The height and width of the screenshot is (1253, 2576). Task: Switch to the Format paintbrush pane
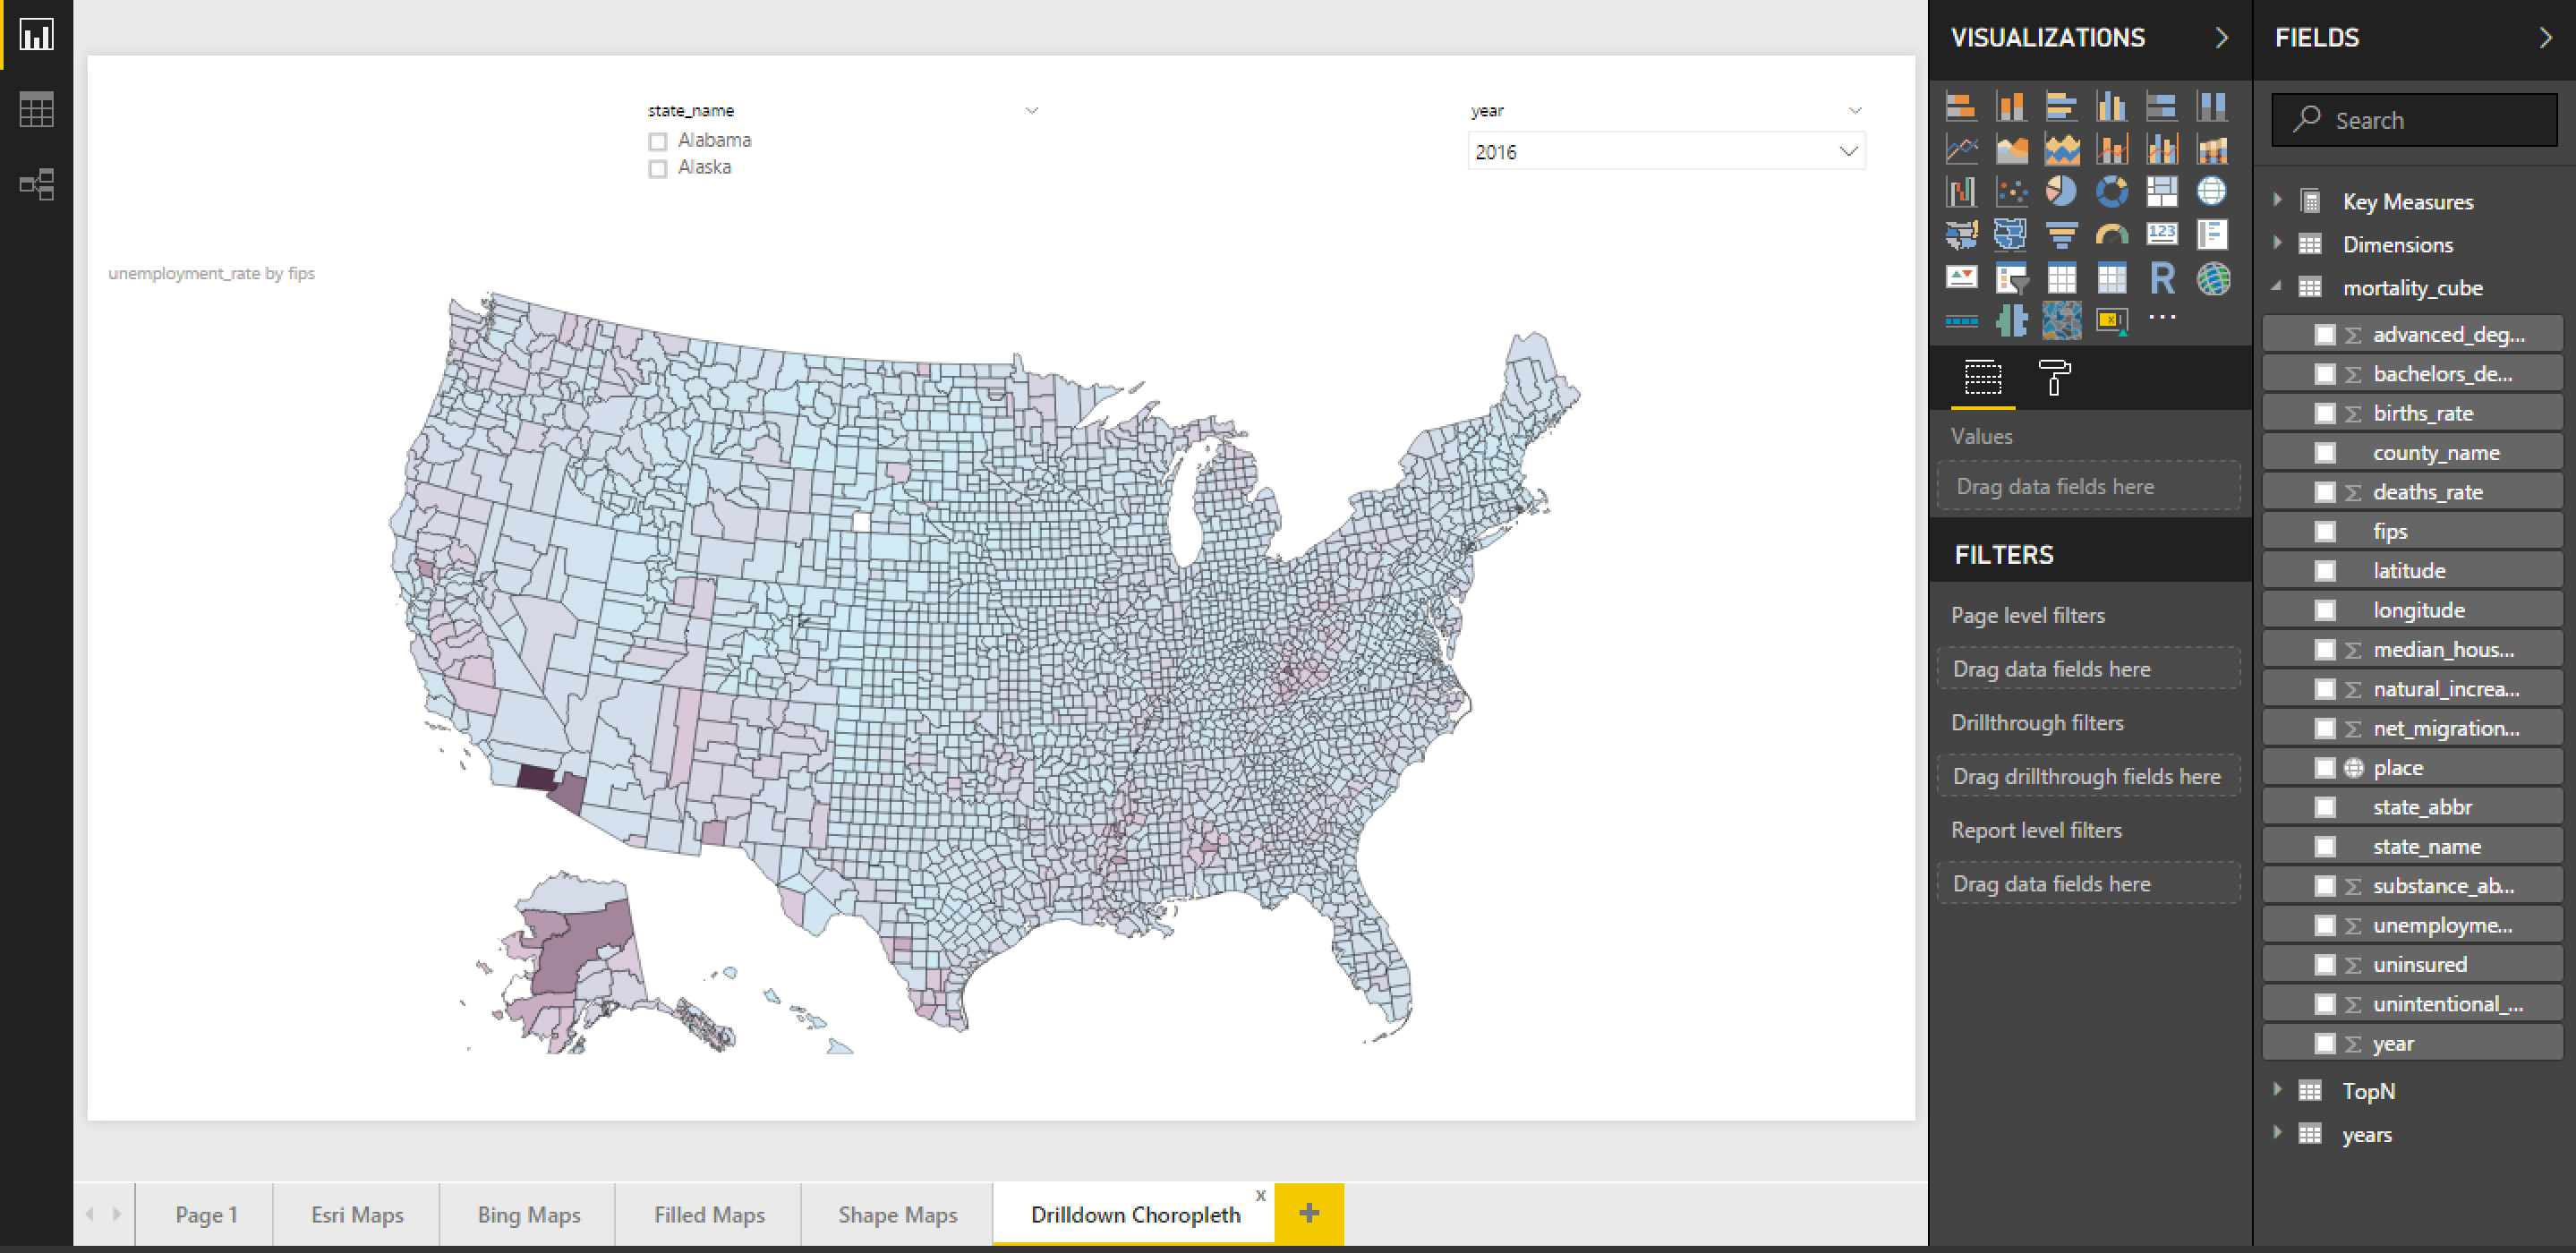[x=2055, y=379]
